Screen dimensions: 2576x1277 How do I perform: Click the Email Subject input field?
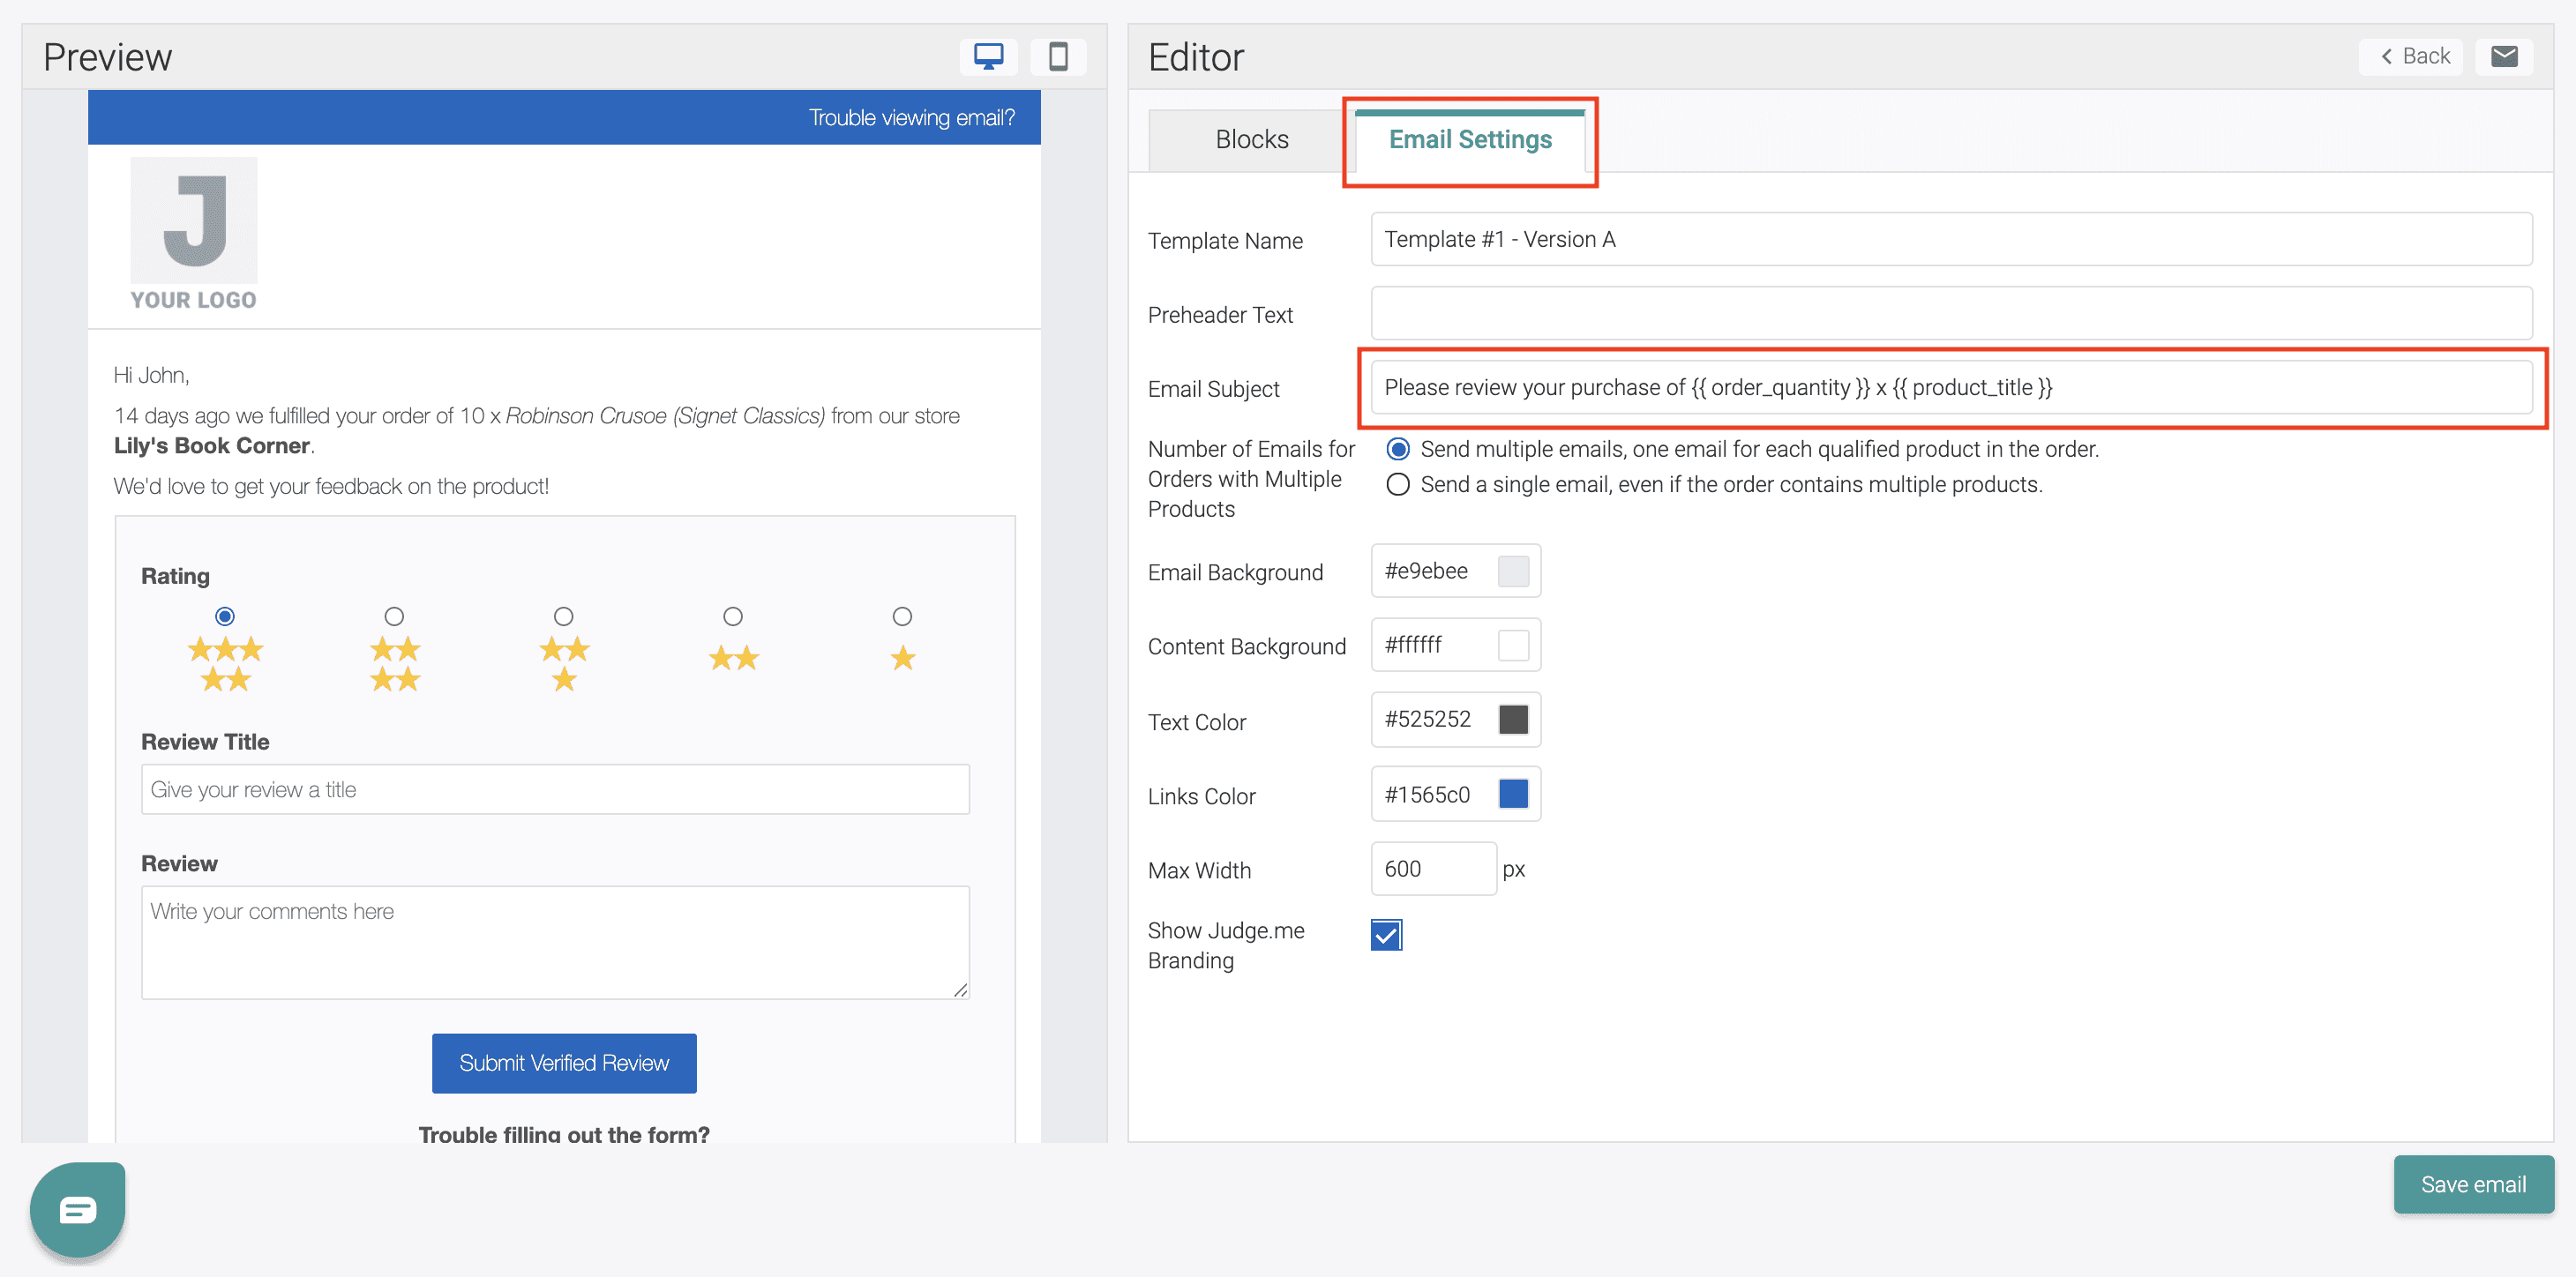pyautogui.click(x=1950, y=388)
